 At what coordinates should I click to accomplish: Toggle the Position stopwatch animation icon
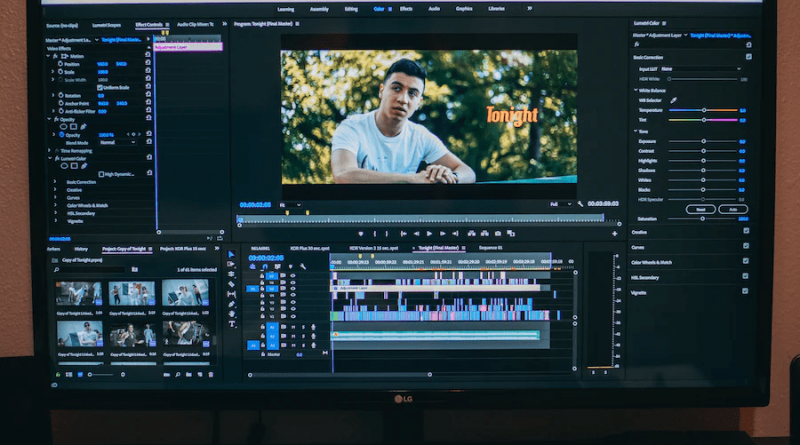[60, 64]
